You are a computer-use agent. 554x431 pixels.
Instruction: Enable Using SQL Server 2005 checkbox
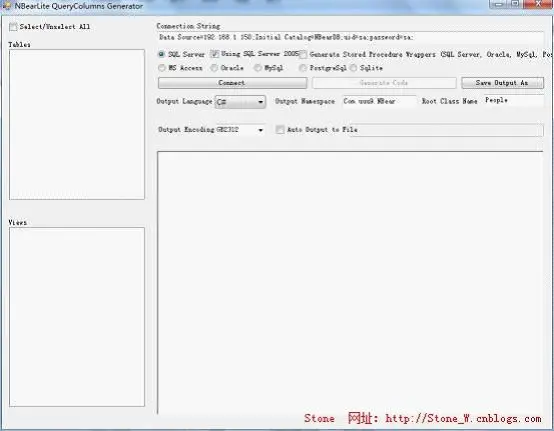(x=214, y=54)
